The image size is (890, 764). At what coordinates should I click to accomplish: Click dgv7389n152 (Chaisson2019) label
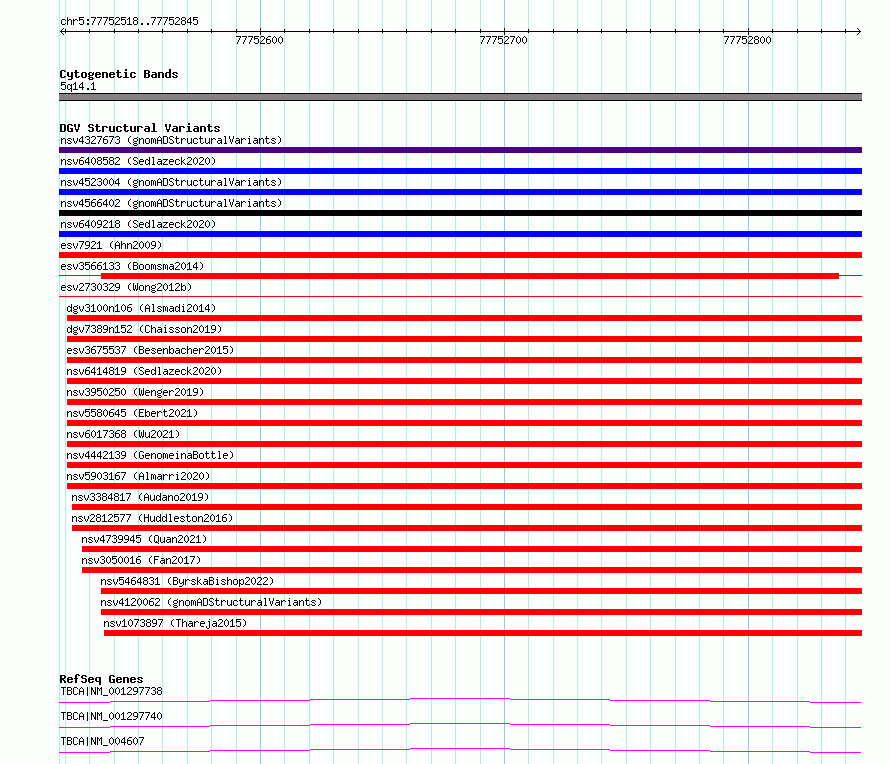coord(144,329)
